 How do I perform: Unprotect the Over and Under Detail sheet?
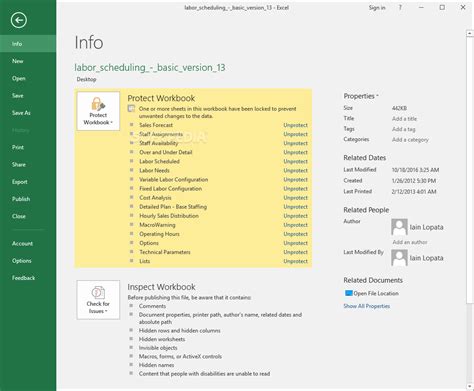pos(295,152)
